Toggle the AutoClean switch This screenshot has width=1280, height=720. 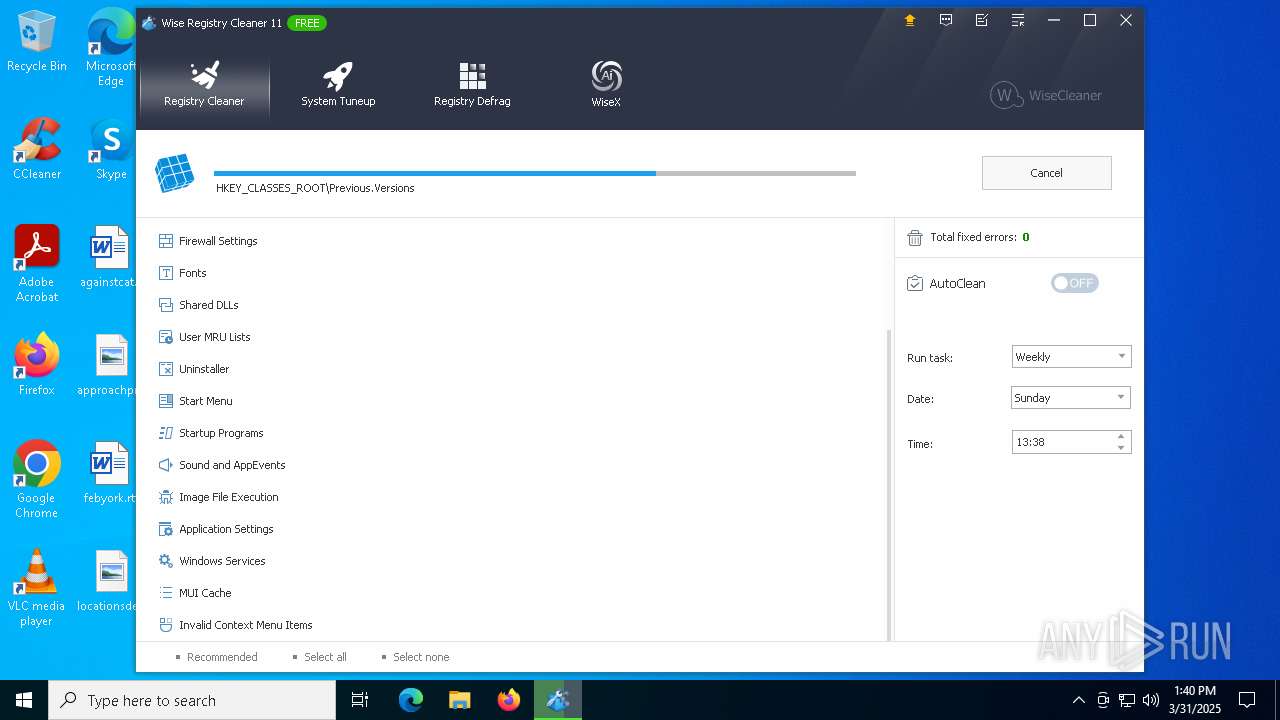1075,283
